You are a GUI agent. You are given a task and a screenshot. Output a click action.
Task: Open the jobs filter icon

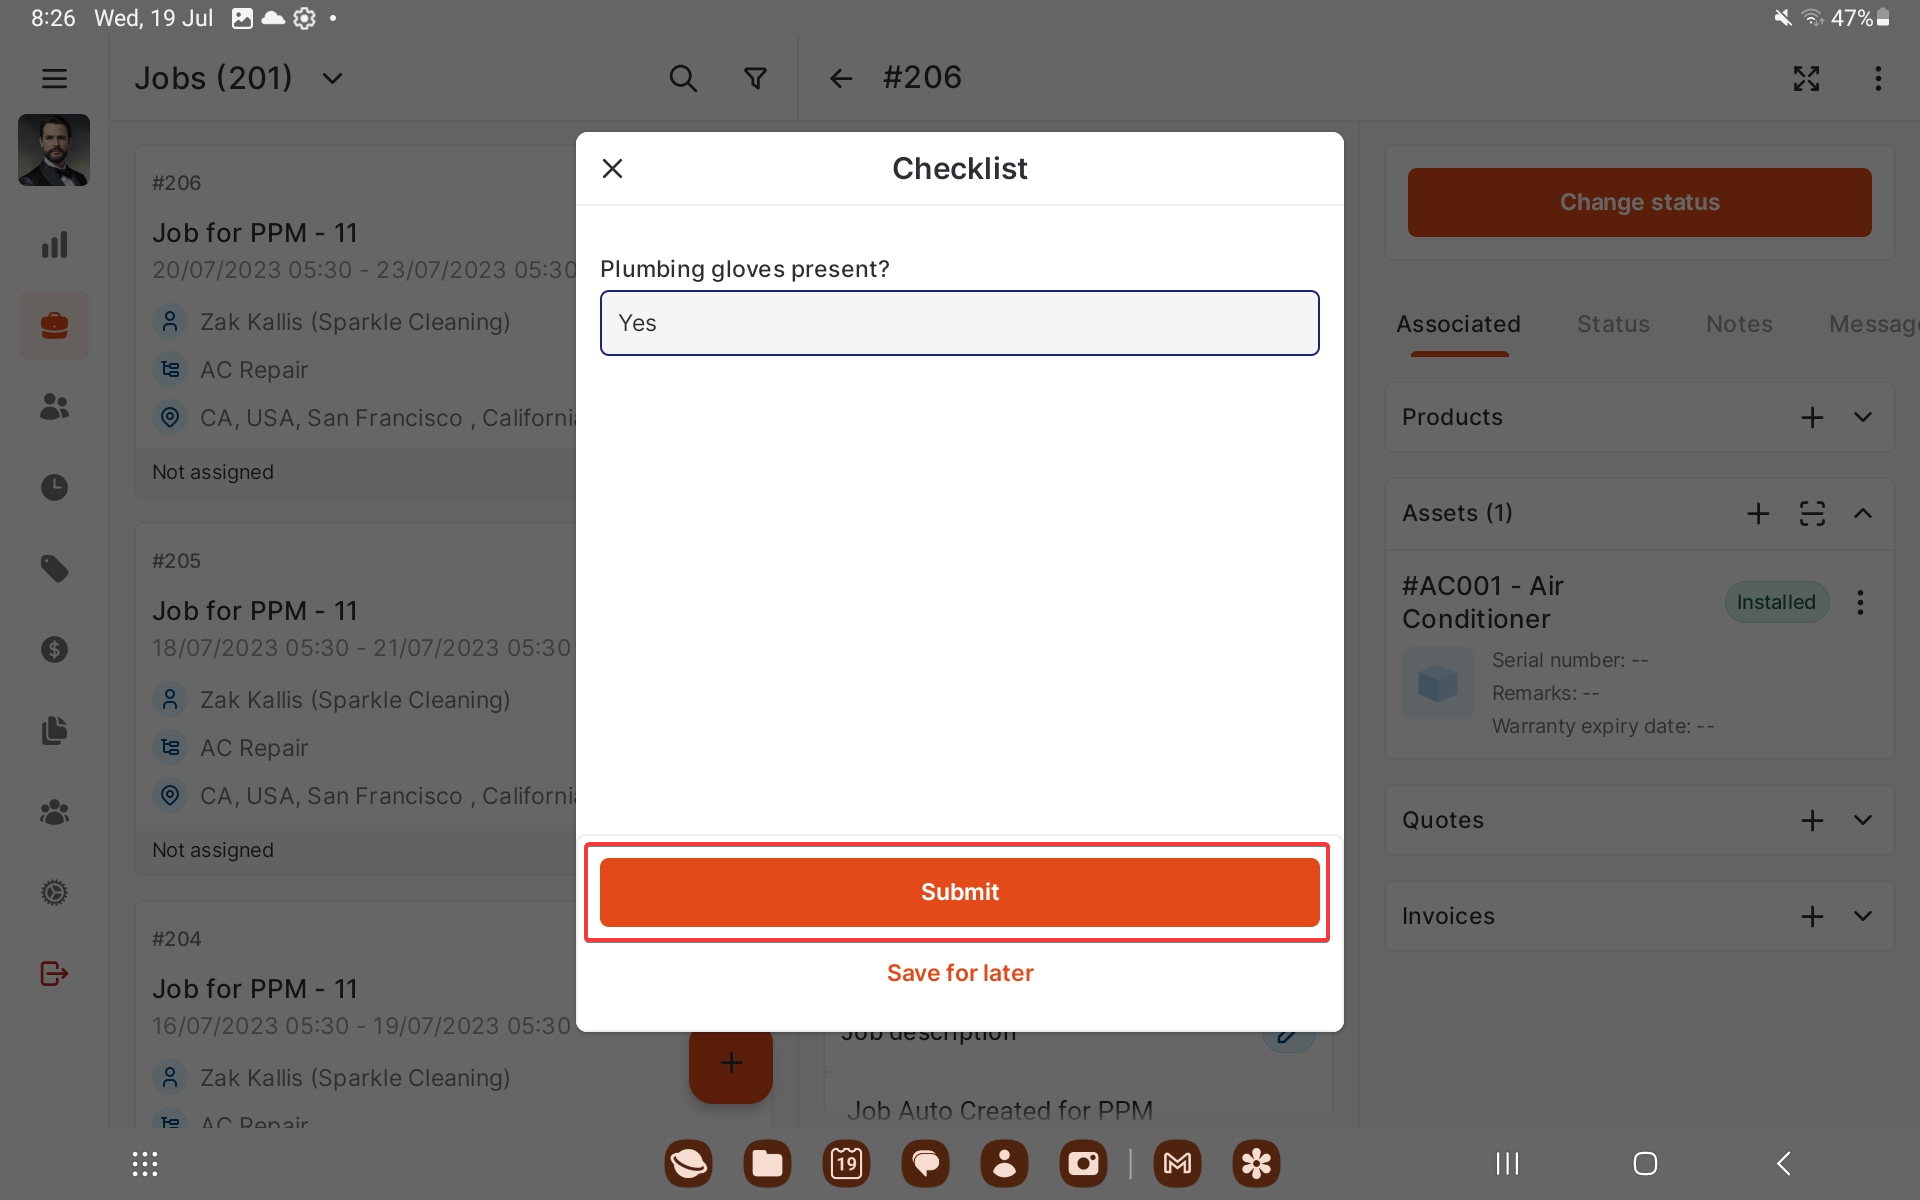pos(756,78)
